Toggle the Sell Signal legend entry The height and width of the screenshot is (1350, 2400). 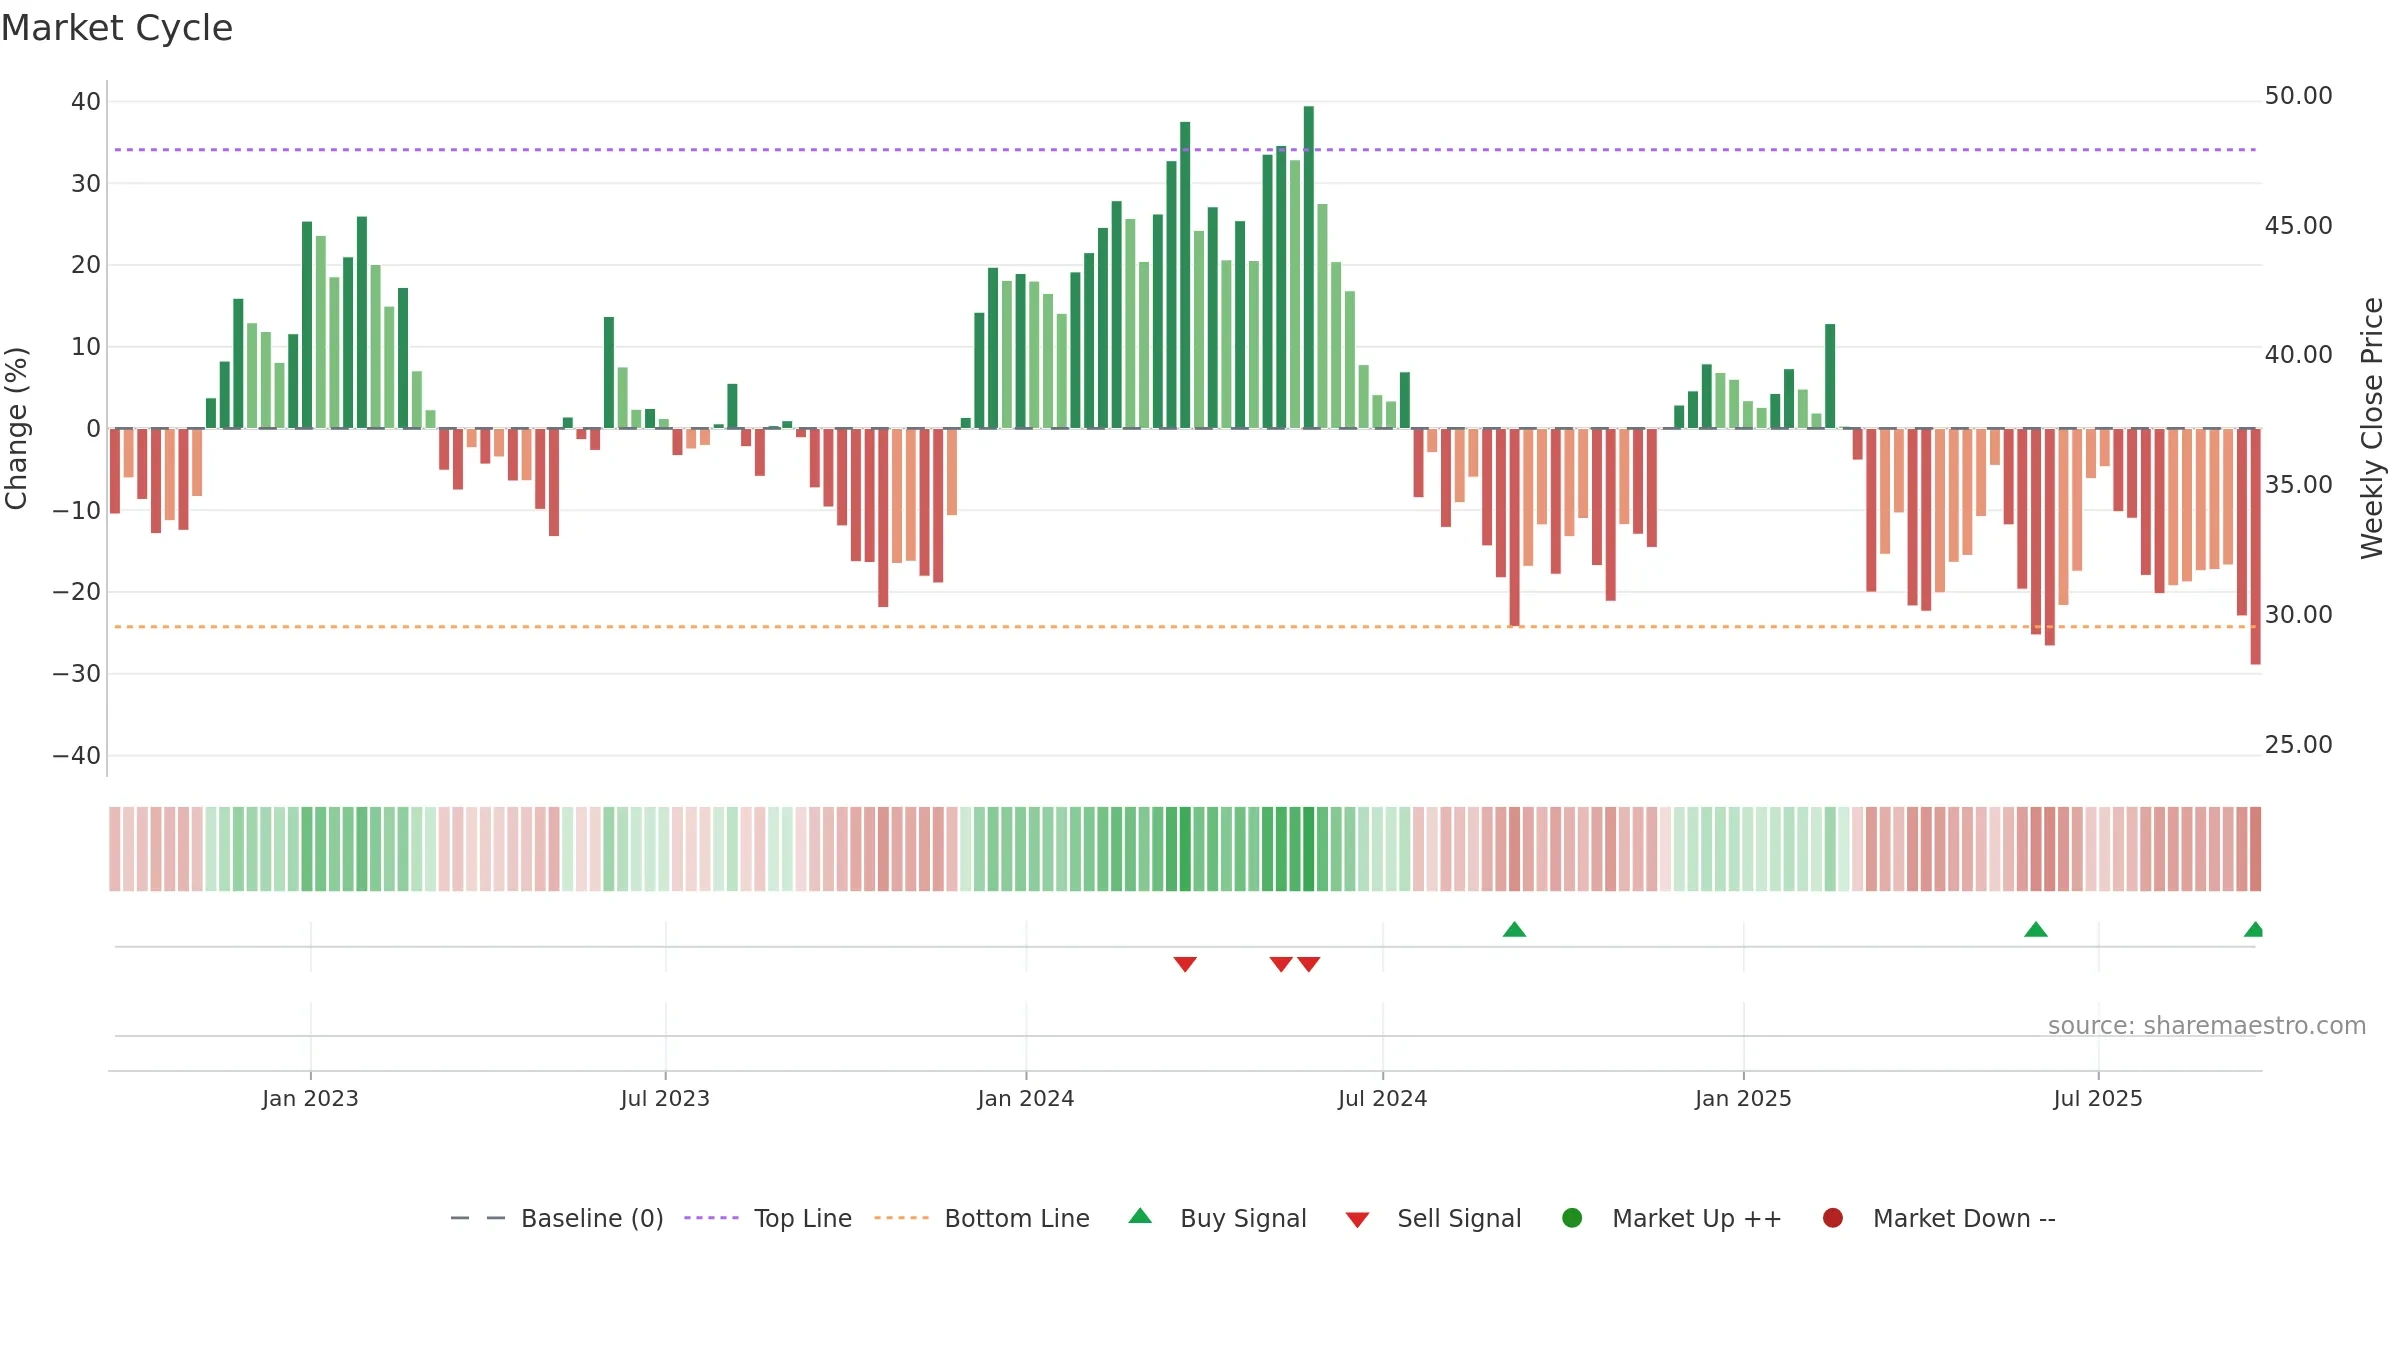(1434, 1218)
